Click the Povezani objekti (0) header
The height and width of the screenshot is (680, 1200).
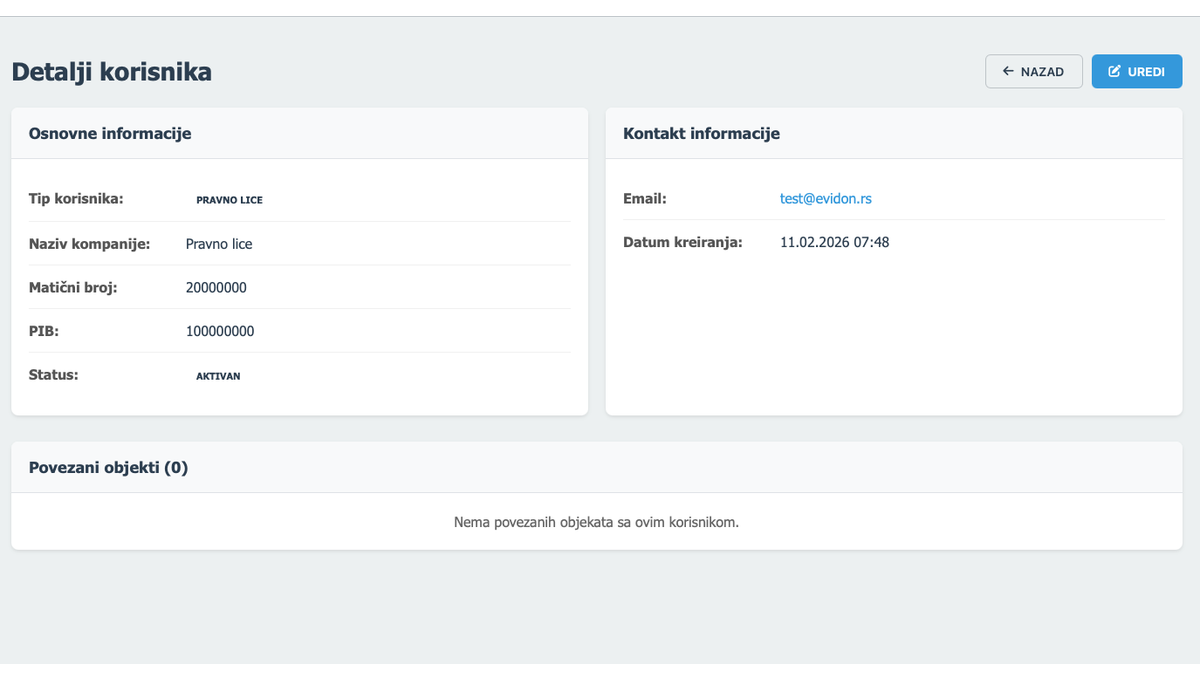(108, 467)
